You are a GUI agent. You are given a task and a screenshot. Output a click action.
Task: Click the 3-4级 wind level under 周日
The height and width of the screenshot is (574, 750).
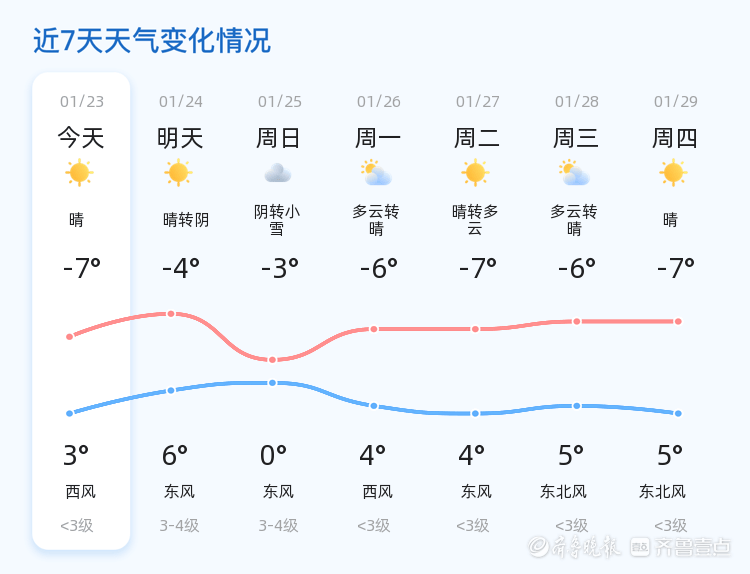[x=278, y=525]
